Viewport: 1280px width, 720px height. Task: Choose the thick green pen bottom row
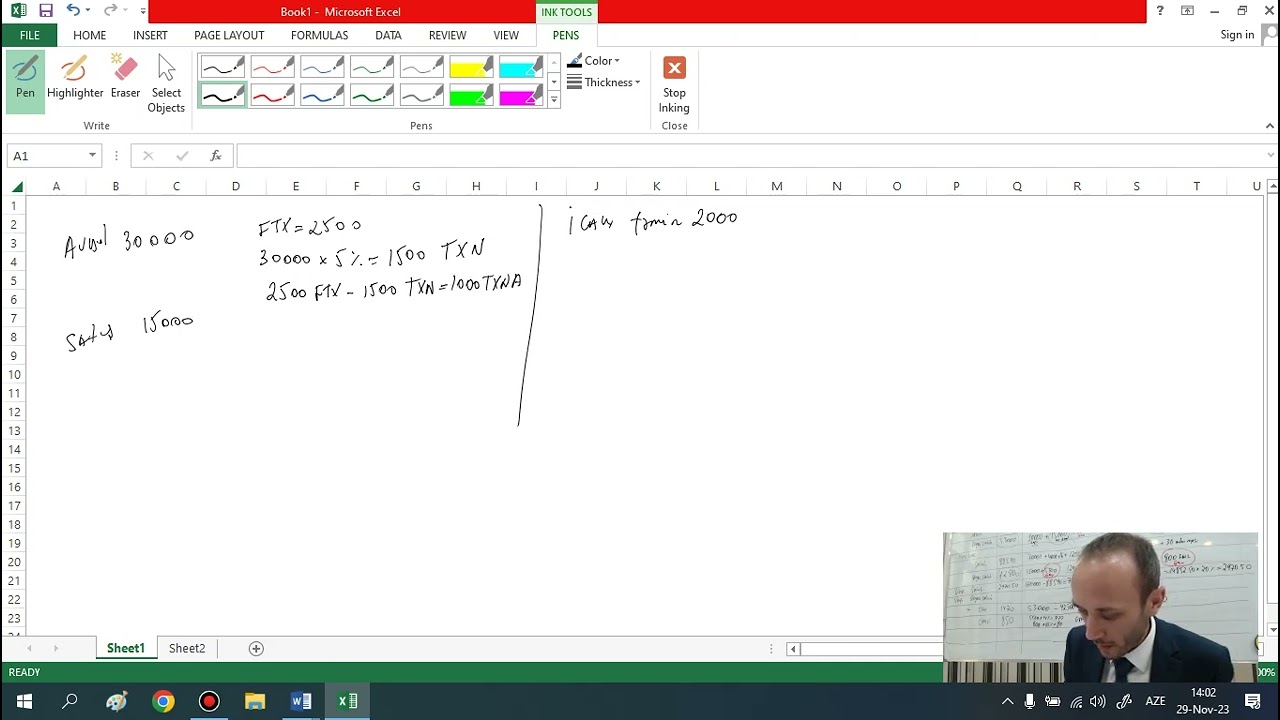tap(372, 95)
